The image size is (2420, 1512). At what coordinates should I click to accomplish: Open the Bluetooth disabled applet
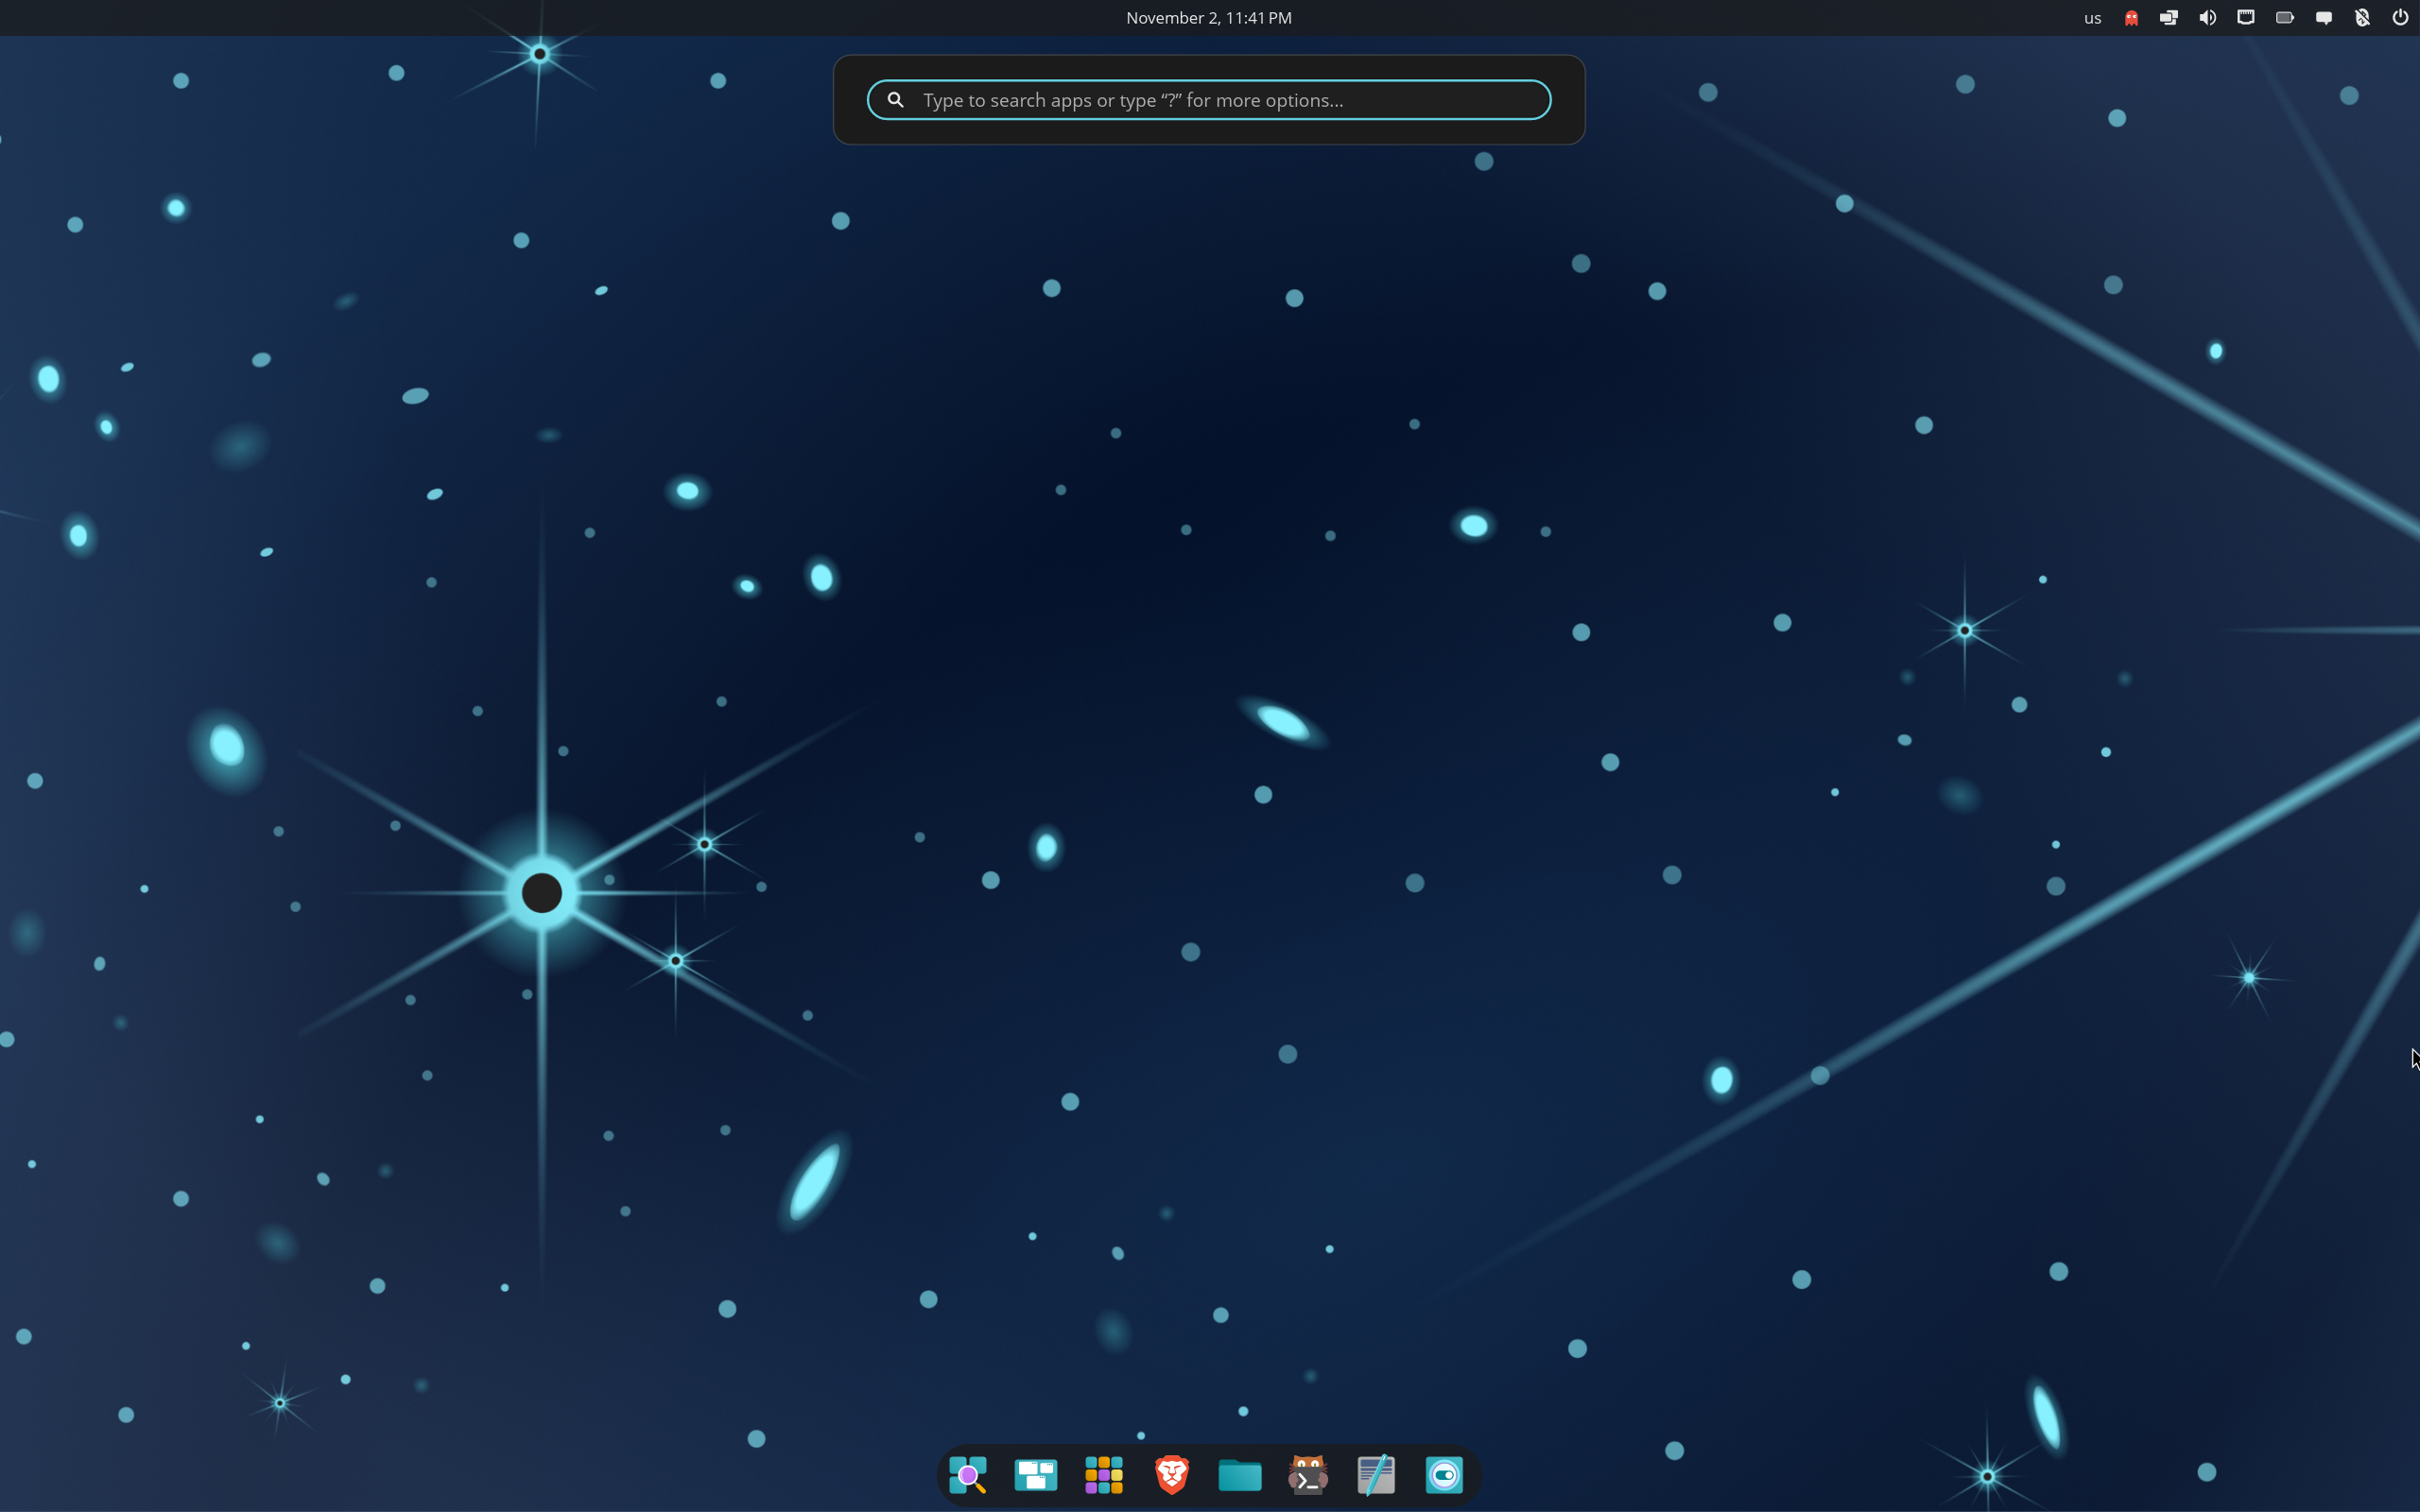point(2362,18)
